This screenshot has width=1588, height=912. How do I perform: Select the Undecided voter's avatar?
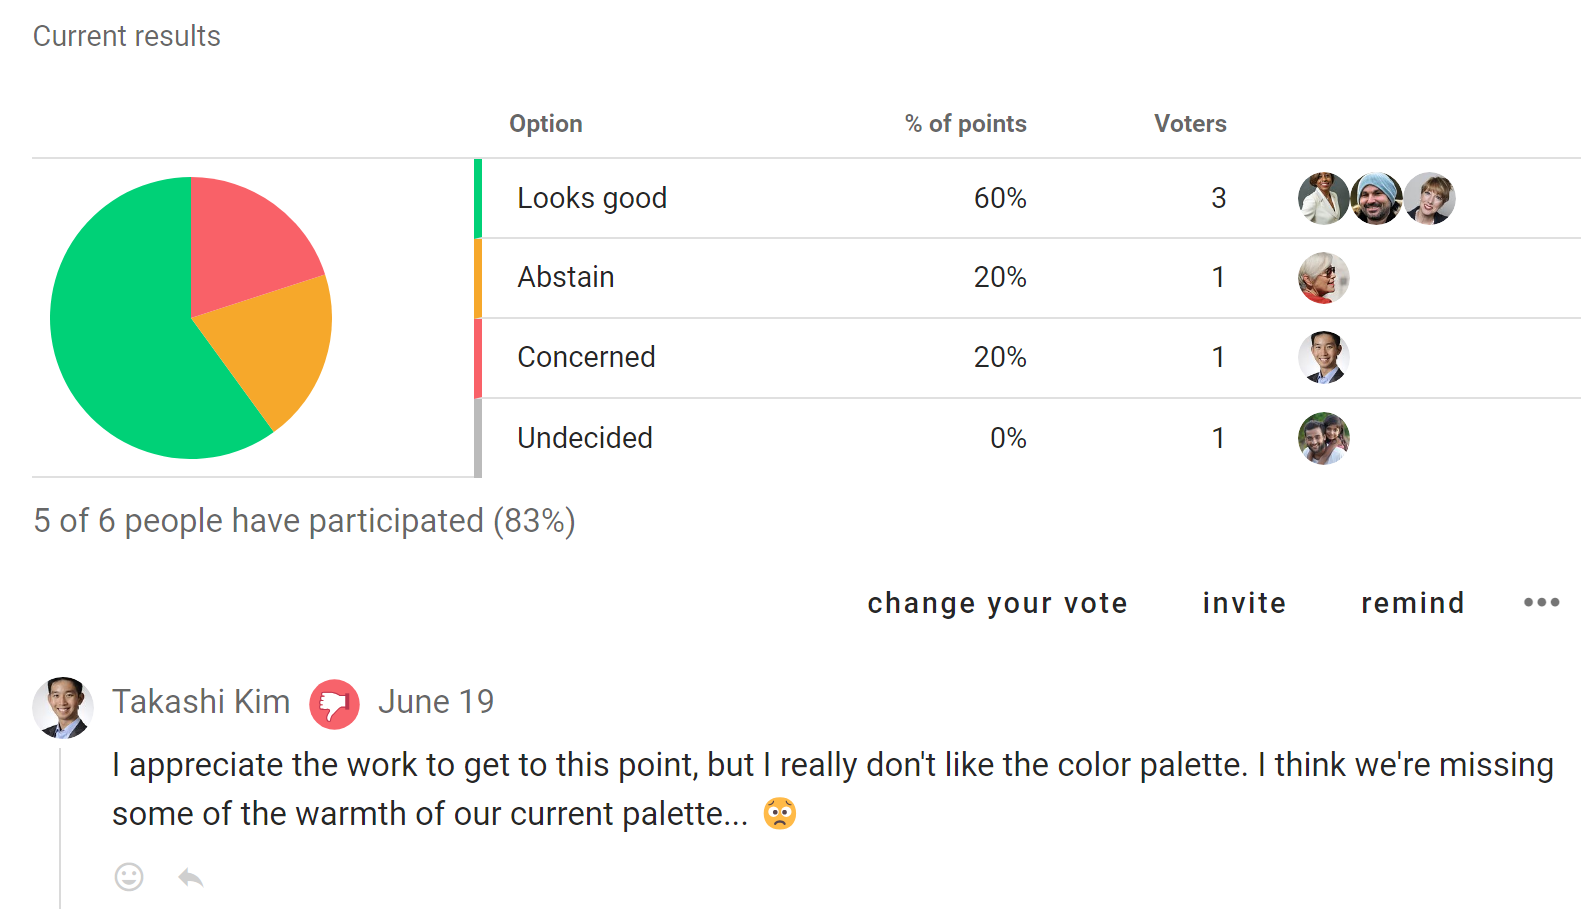[1323, 438]
